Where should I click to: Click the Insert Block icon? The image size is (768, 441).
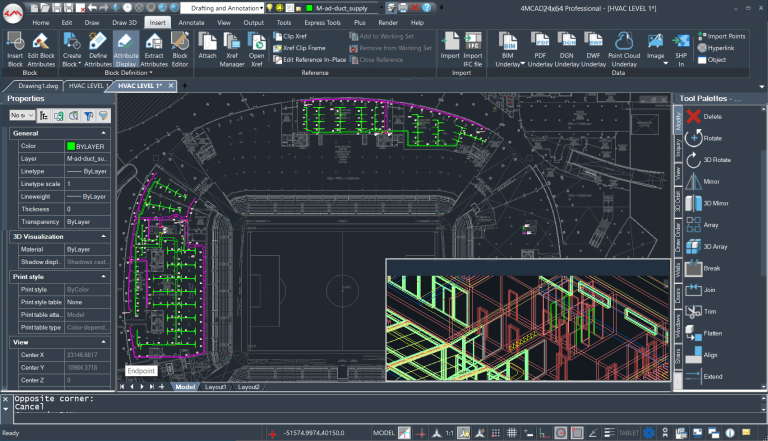[15, 43]
